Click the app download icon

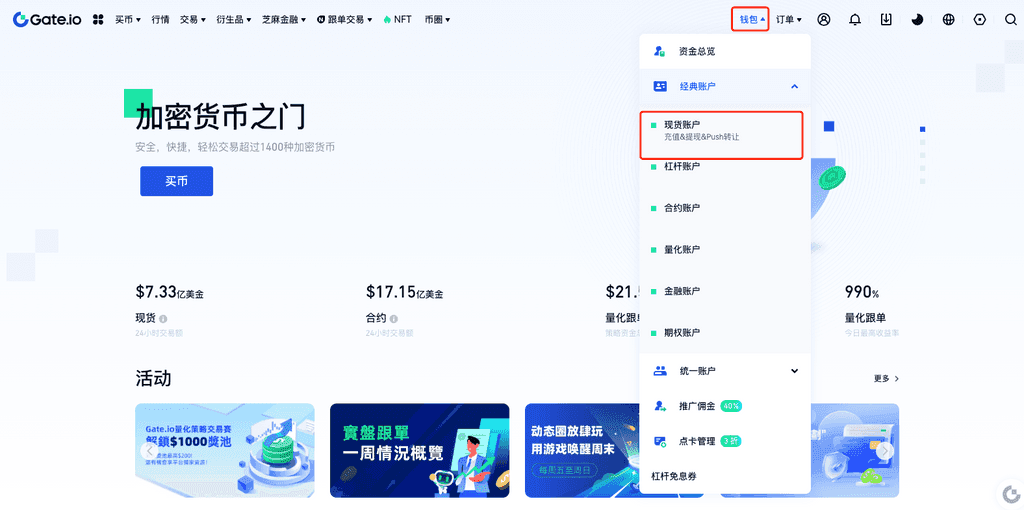coord(886,19)
